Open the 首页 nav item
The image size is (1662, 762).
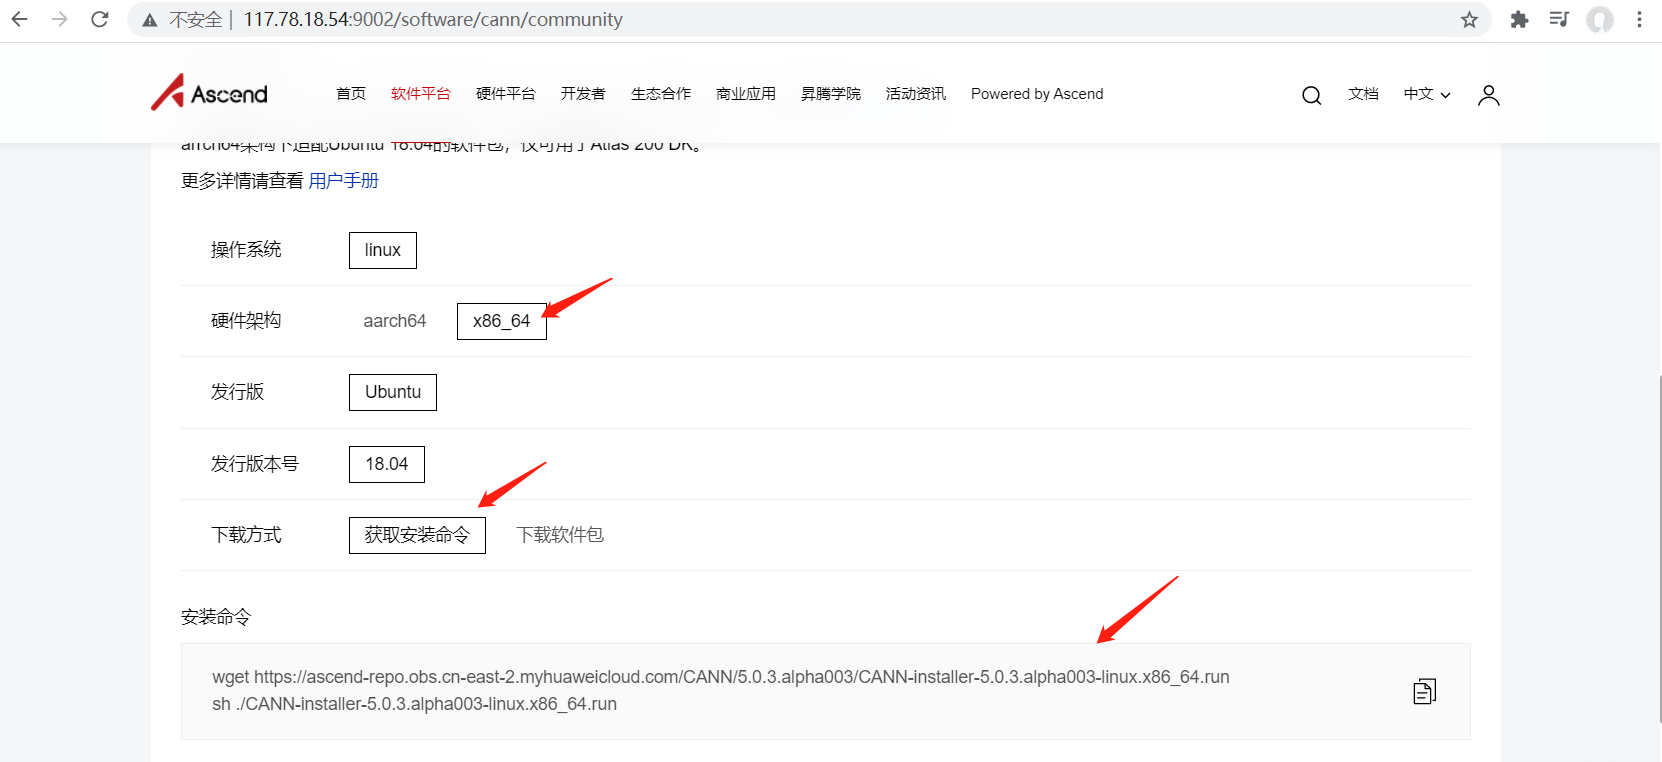tap(351, 94)
